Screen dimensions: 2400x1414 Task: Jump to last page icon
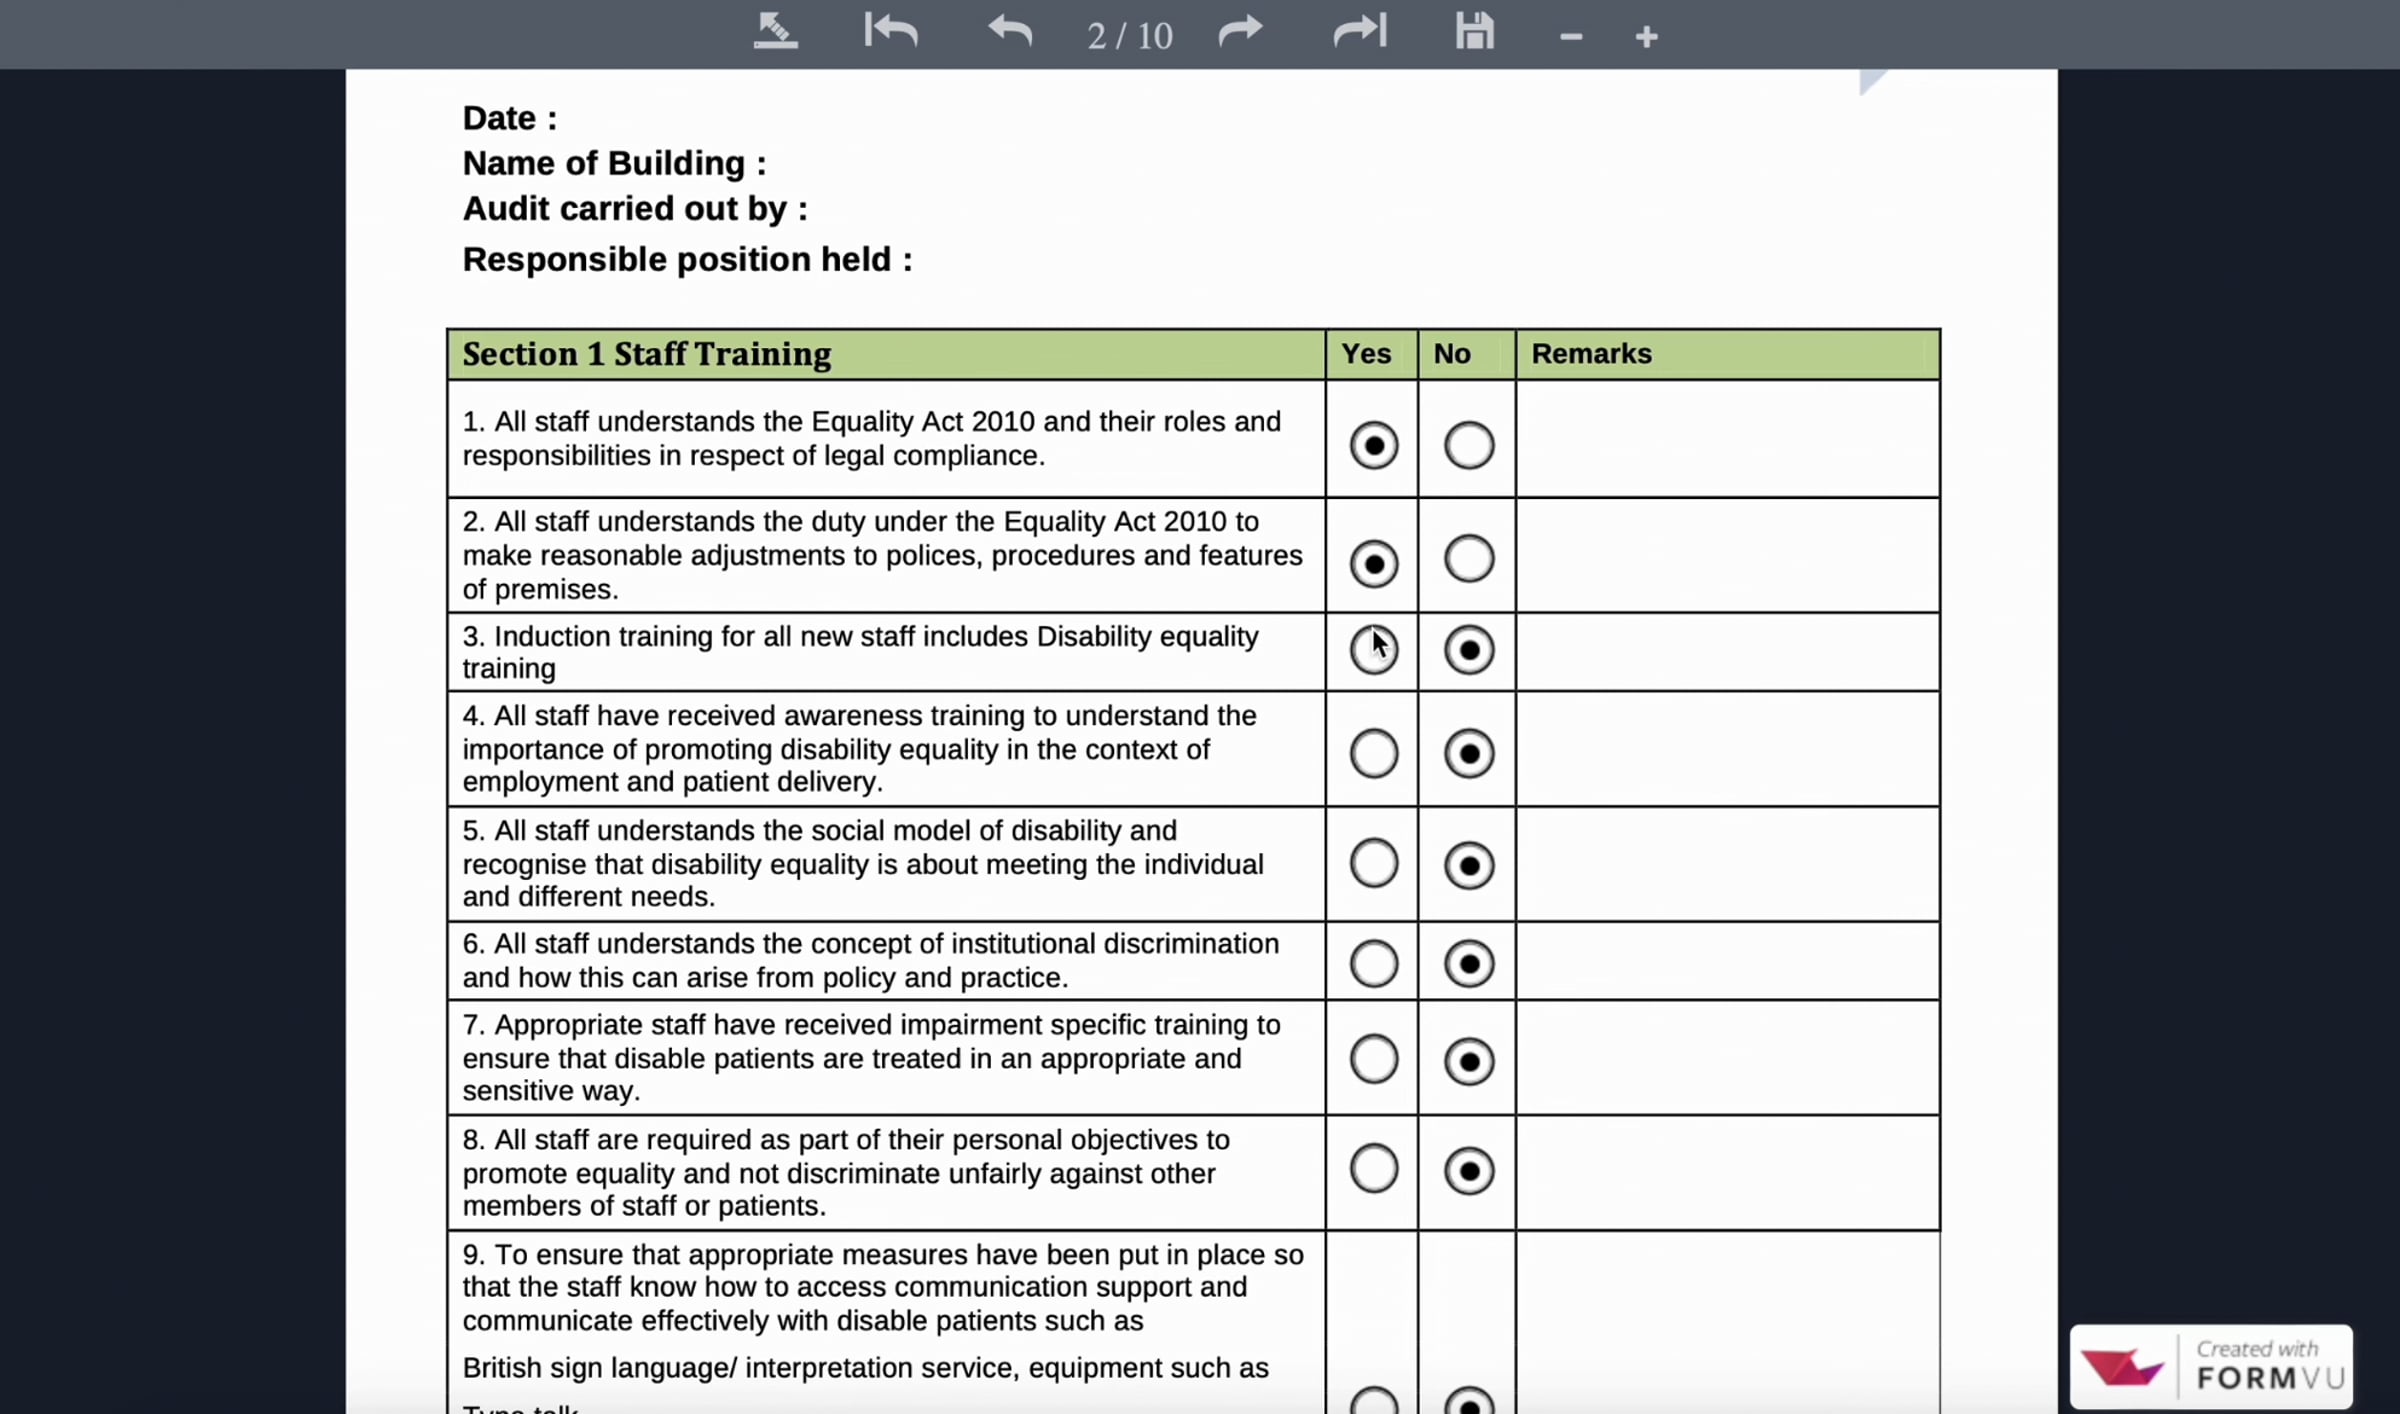[1360, 31]
